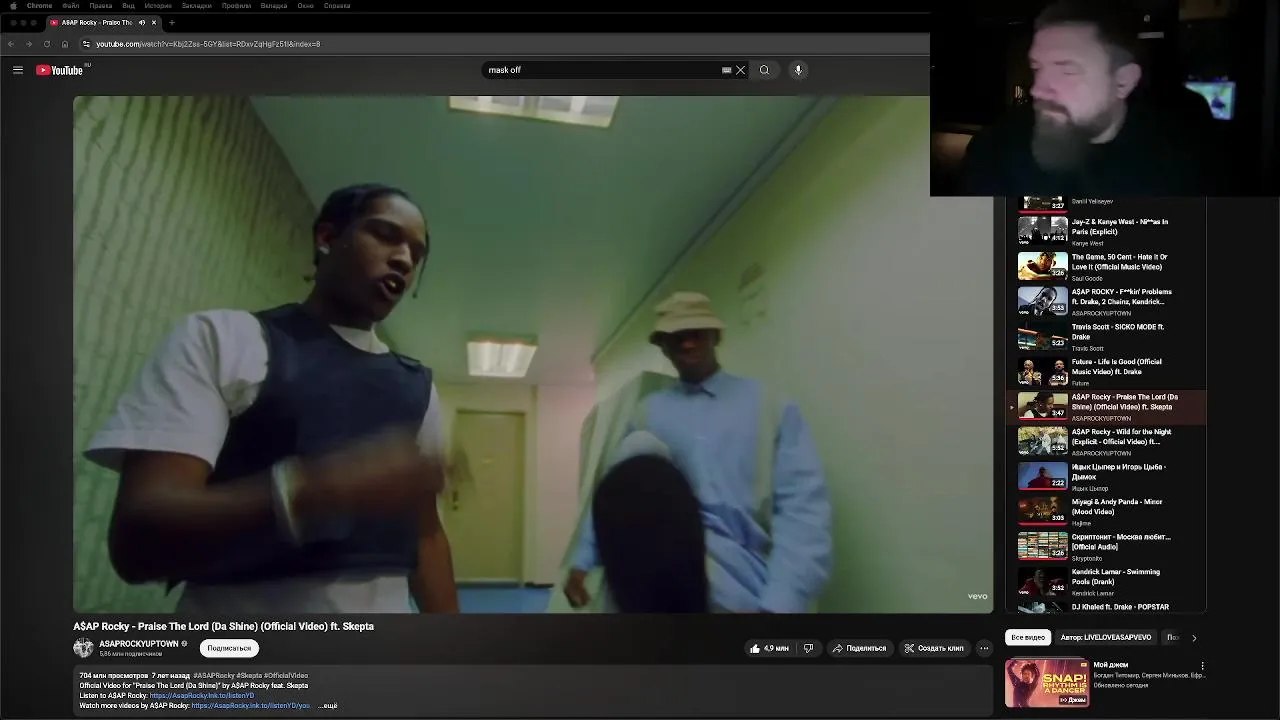Go back with browser back arrow
The image size is (1280, 720).
pos(11,44)
